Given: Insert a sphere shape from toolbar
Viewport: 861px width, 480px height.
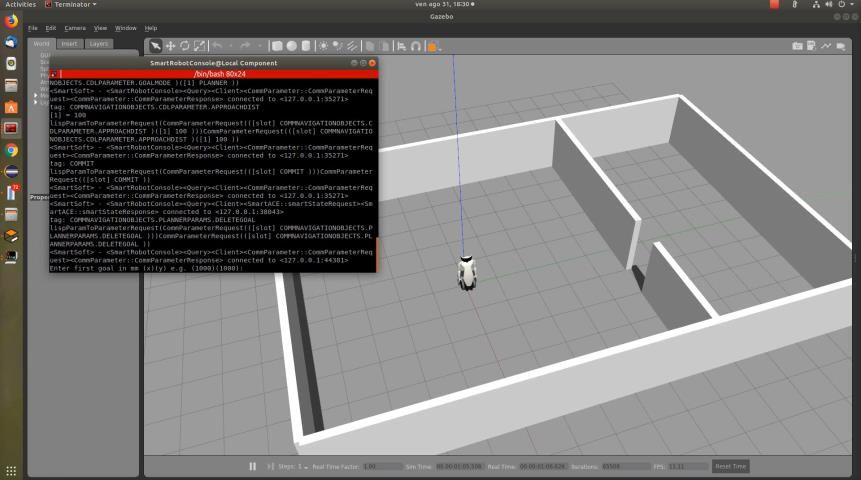Looking at the screenshot, I should click(x=291, y=46).
